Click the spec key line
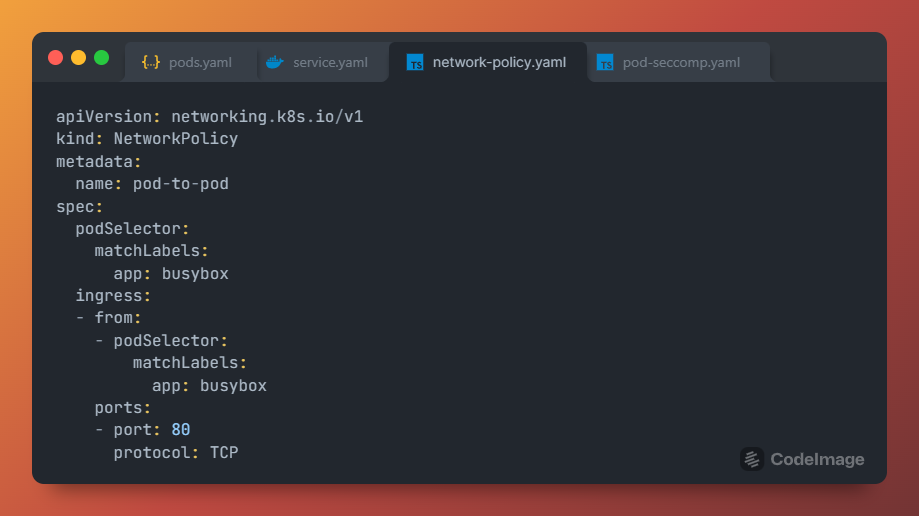 pyautogui.click(x=78, y=206)
